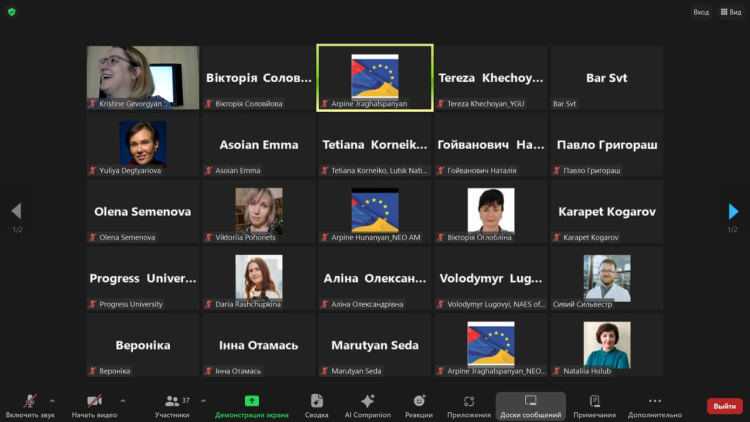Image resolution: width=750 pixels, height=422 pixels.
Task: Expand the chevron next to Участники
Action: (204, 400)
